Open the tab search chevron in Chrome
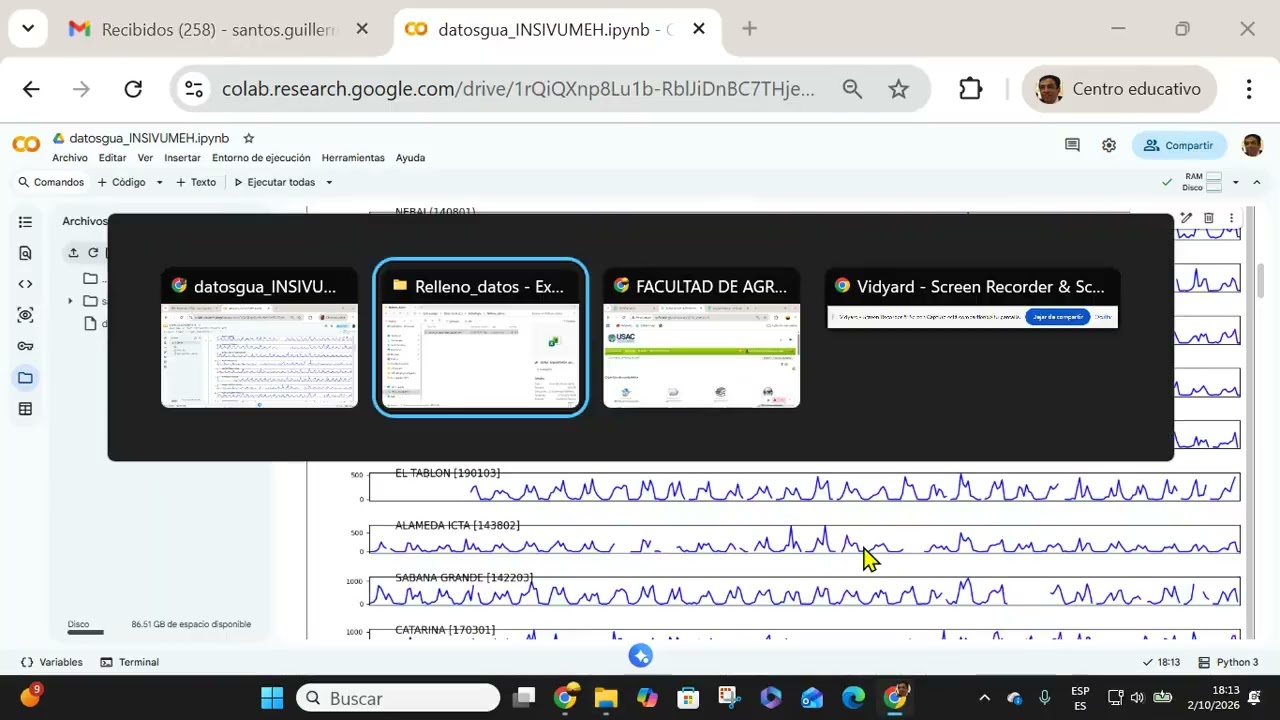Viewport: 1280px width, 720px height. tap(28, 29)
